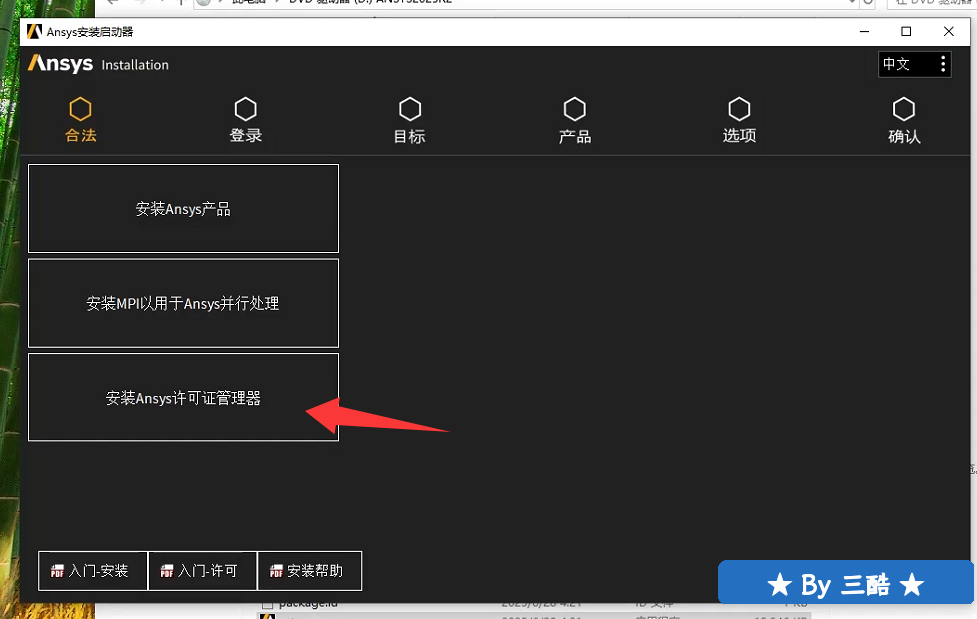Click the Ansys title bar app icon
Image resolution: width=977 pixels, height=619 pixels.
click(34, 31)
